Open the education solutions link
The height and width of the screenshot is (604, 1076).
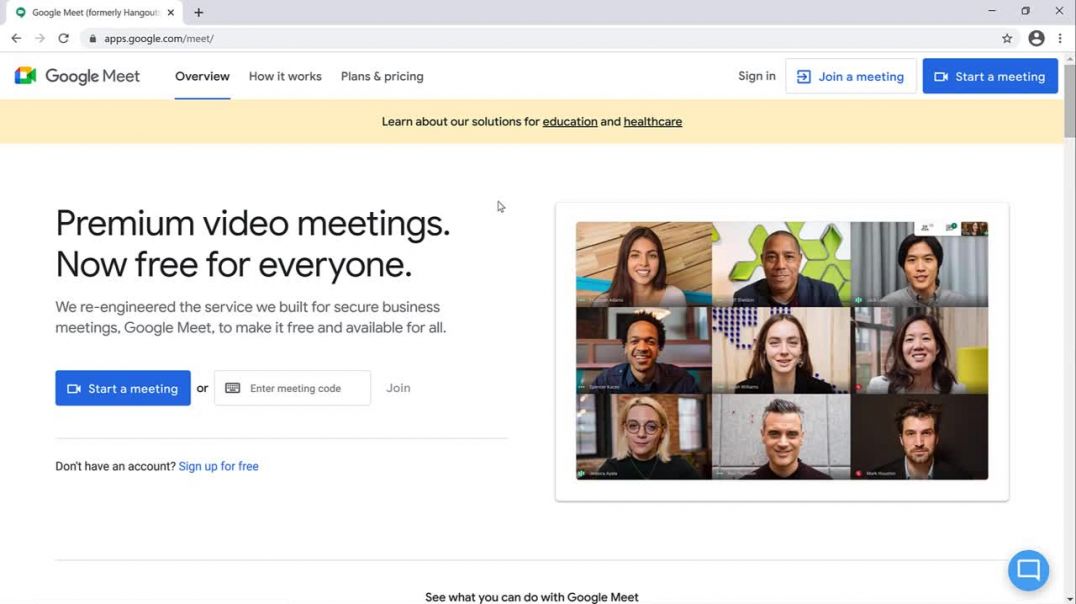570,121
